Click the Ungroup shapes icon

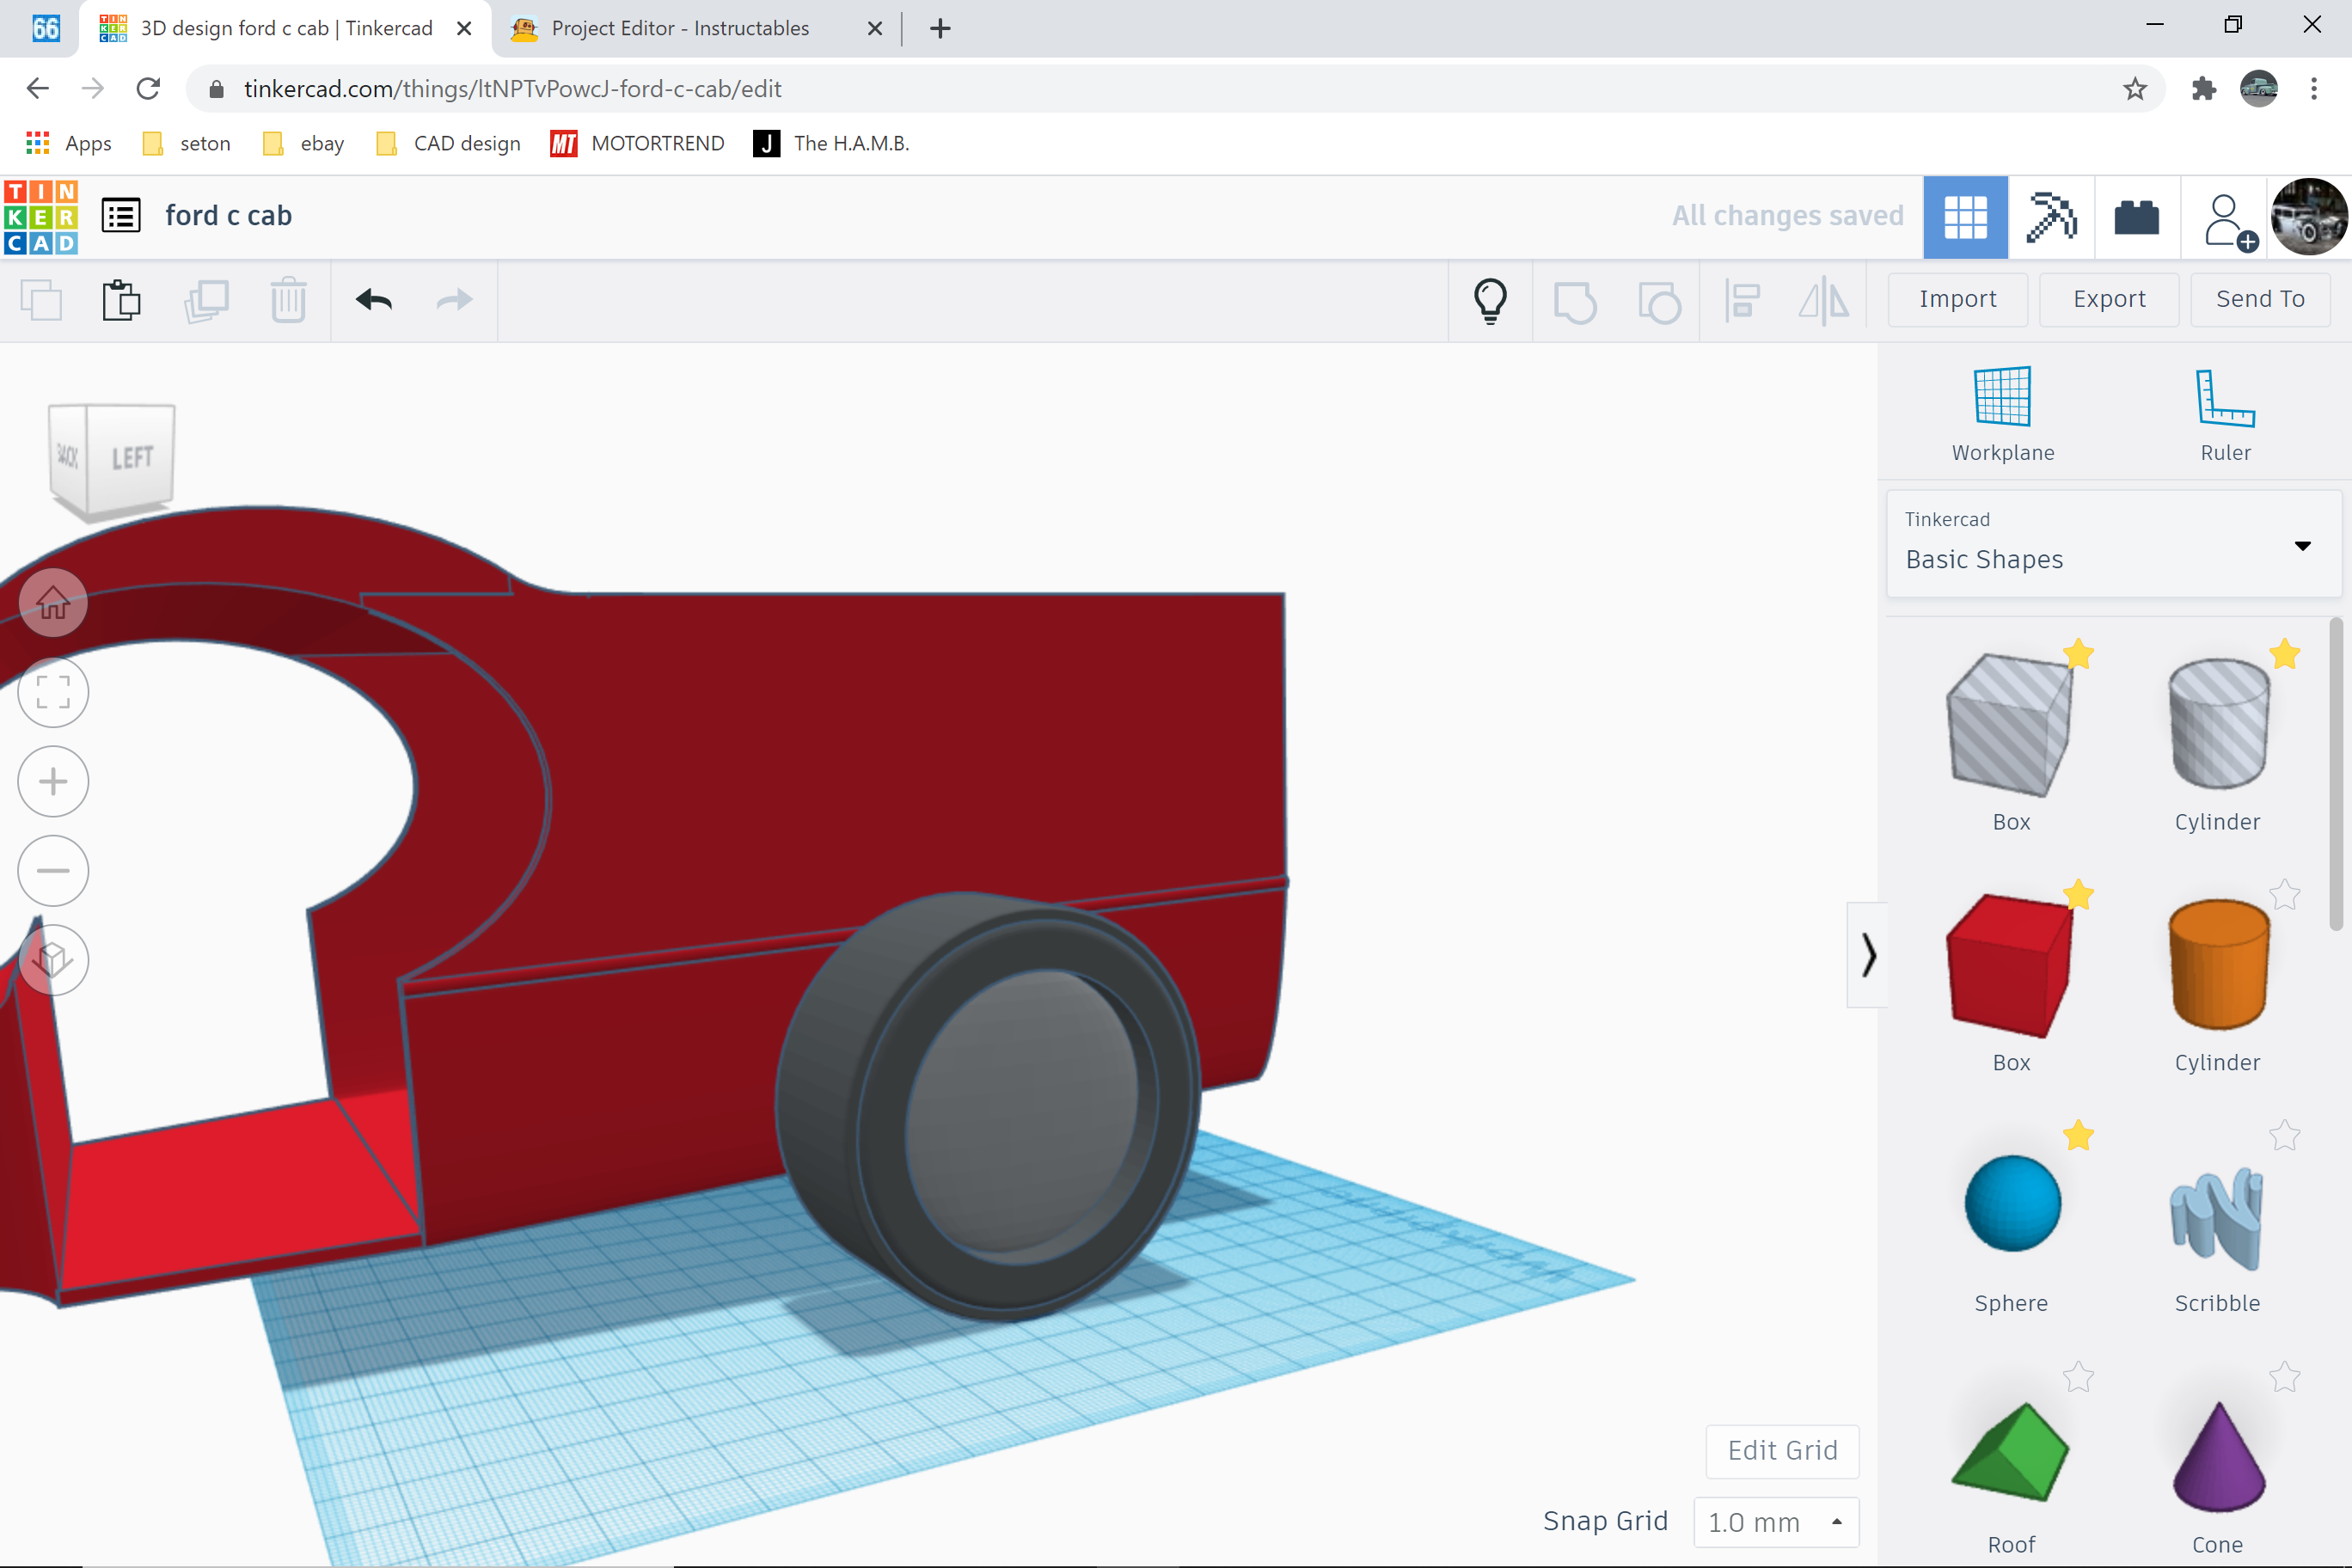1659,302
